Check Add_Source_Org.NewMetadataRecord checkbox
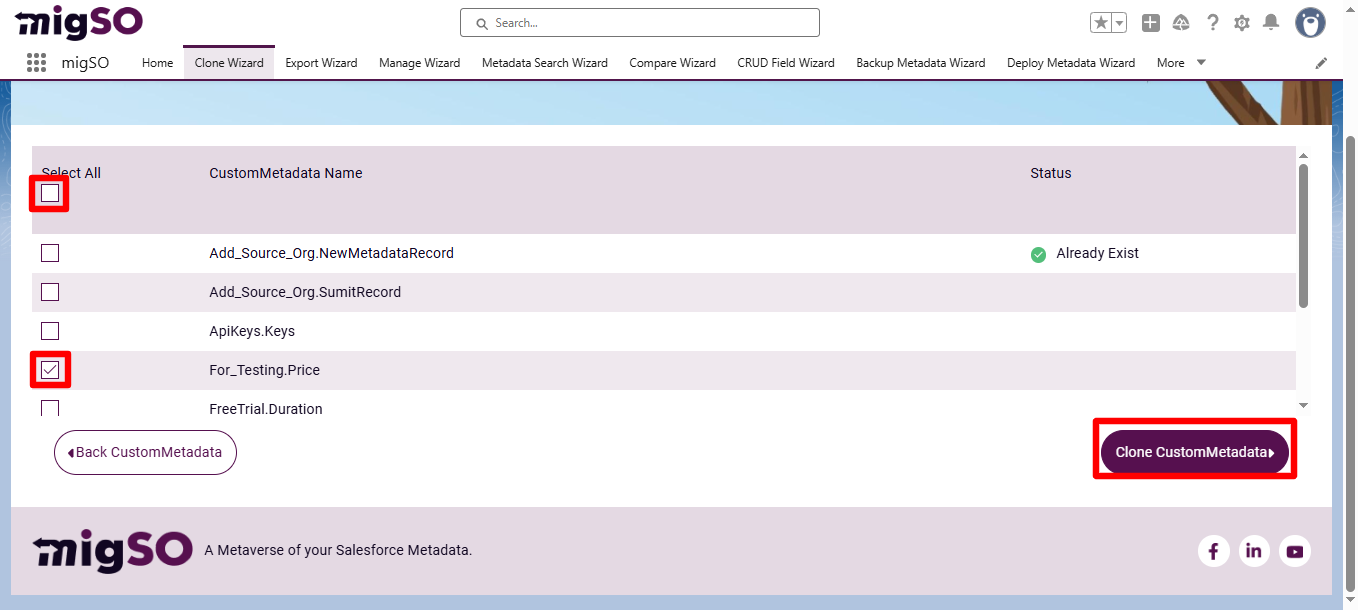The image size is (1358, 610). coord(50,253)
